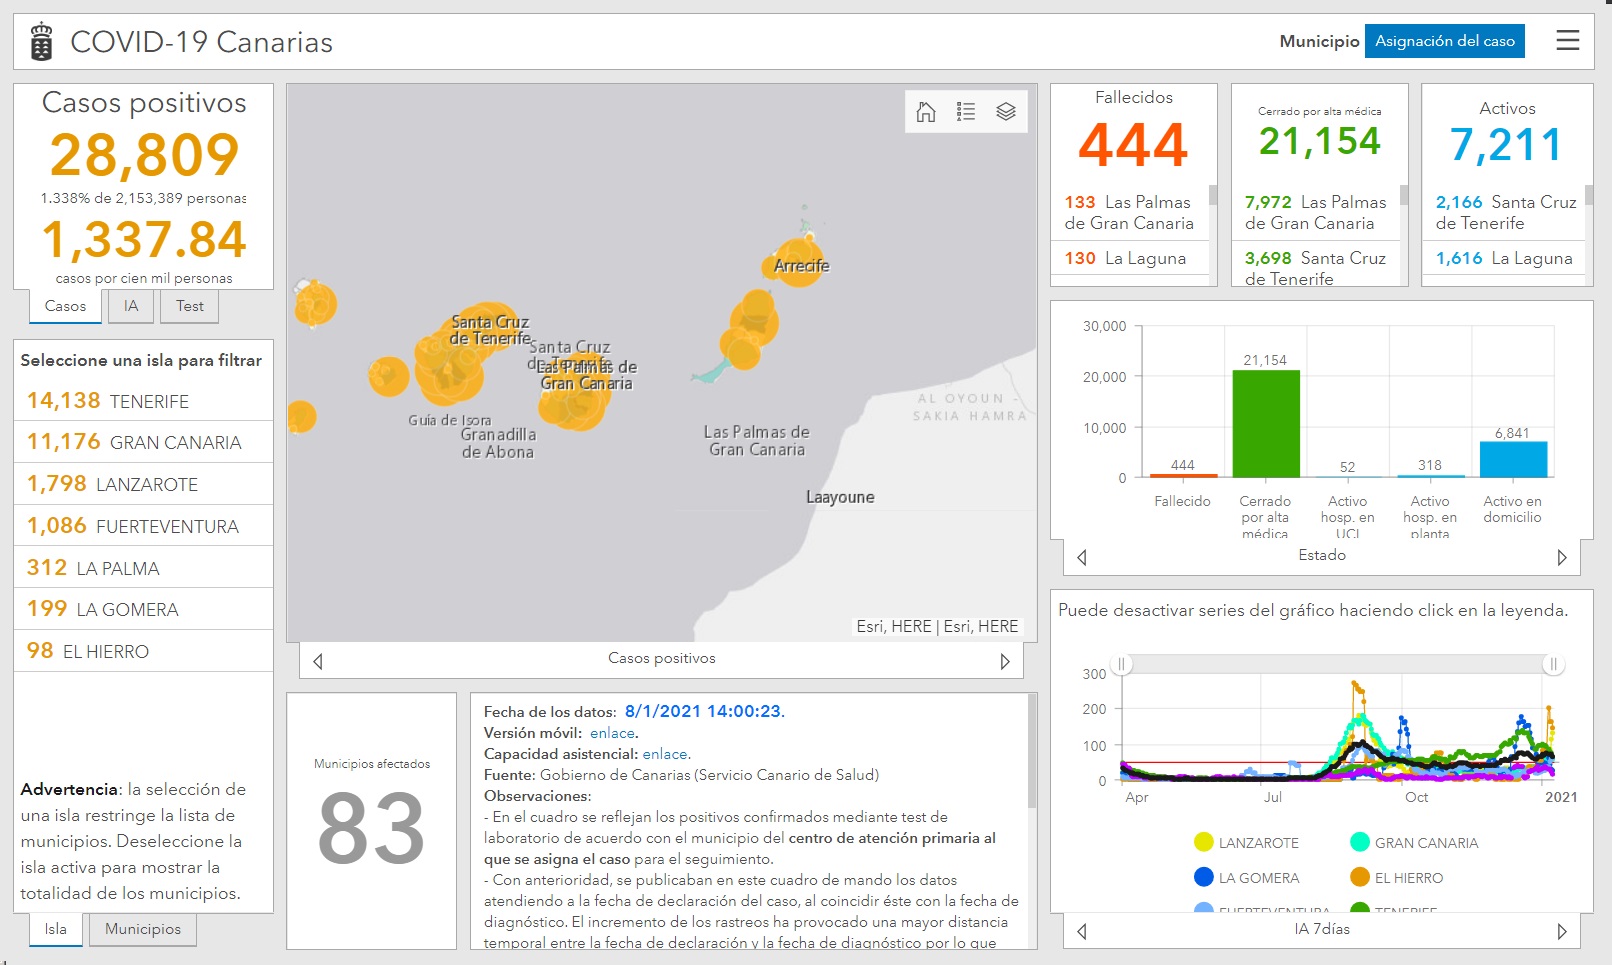Click left arrow beside IA 7días

coord(1082,931)
